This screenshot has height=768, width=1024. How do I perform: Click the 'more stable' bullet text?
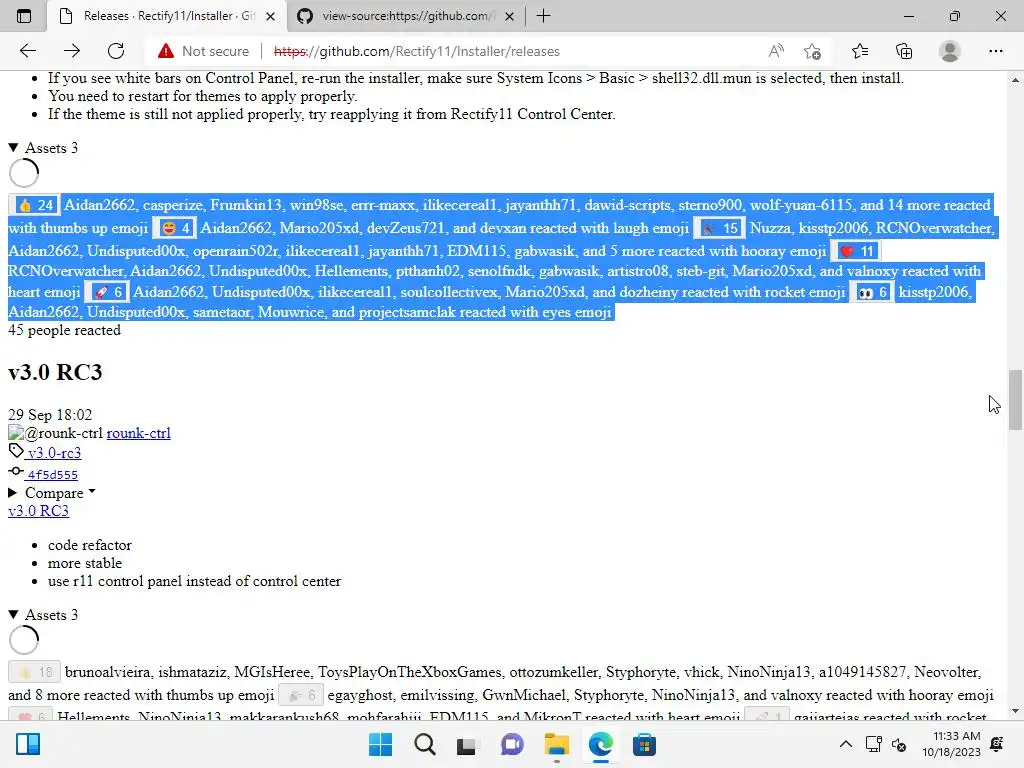pos(84,563)
